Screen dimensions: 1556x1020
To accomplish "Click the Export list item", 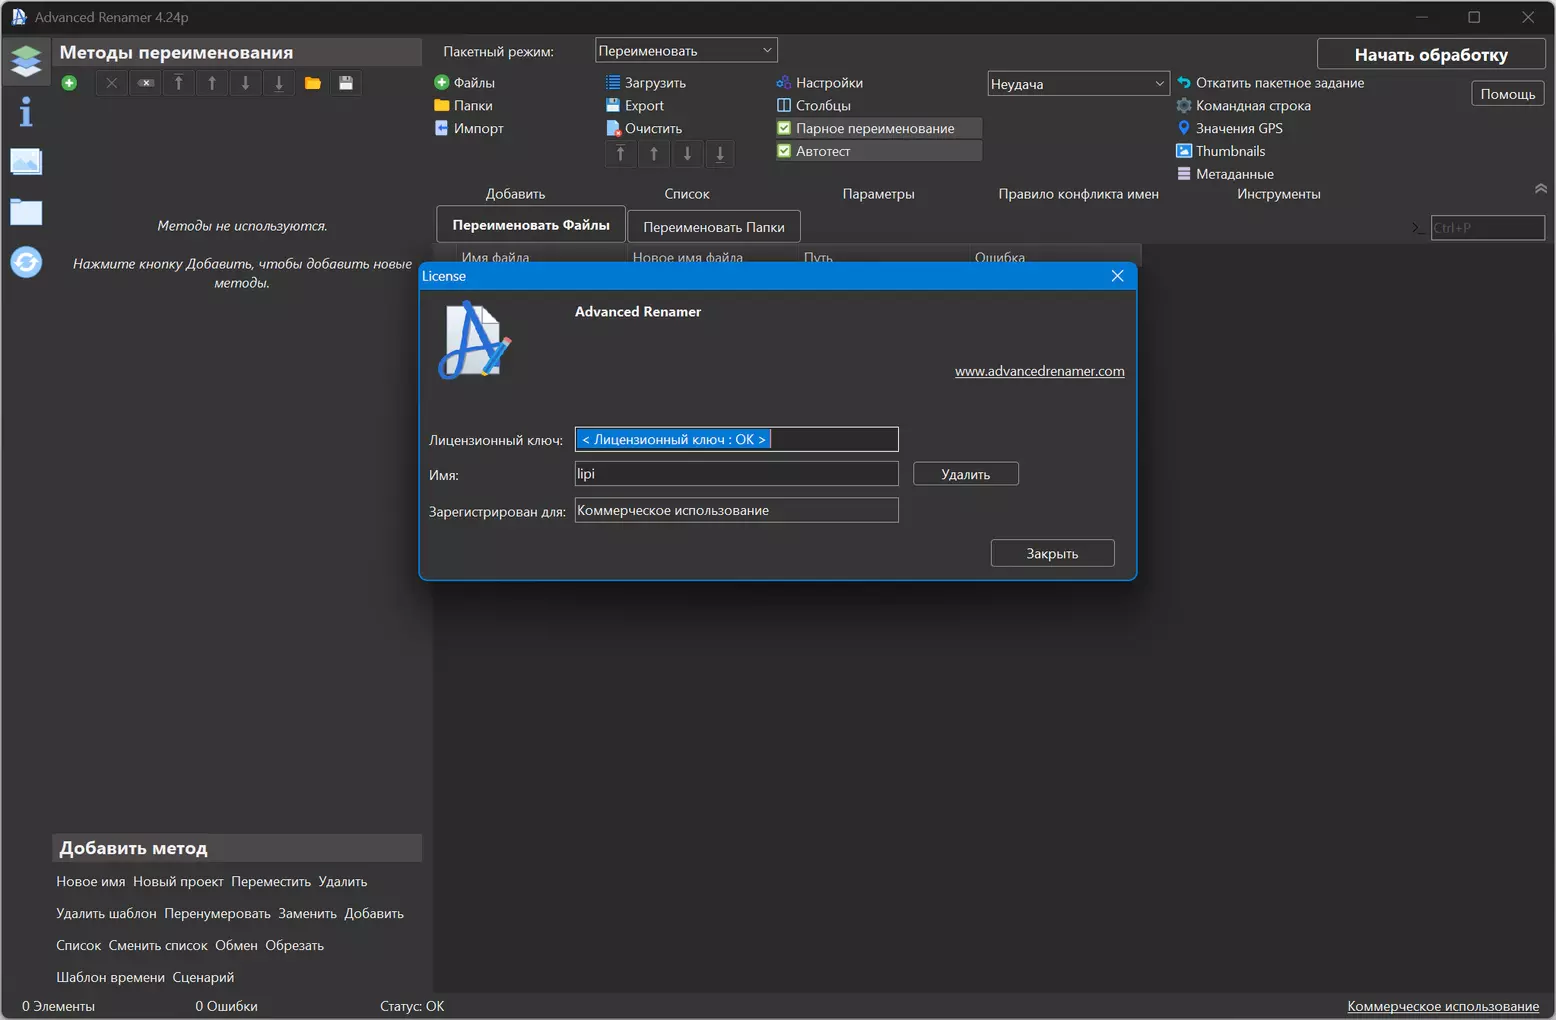I will click(x=635, y=105).
